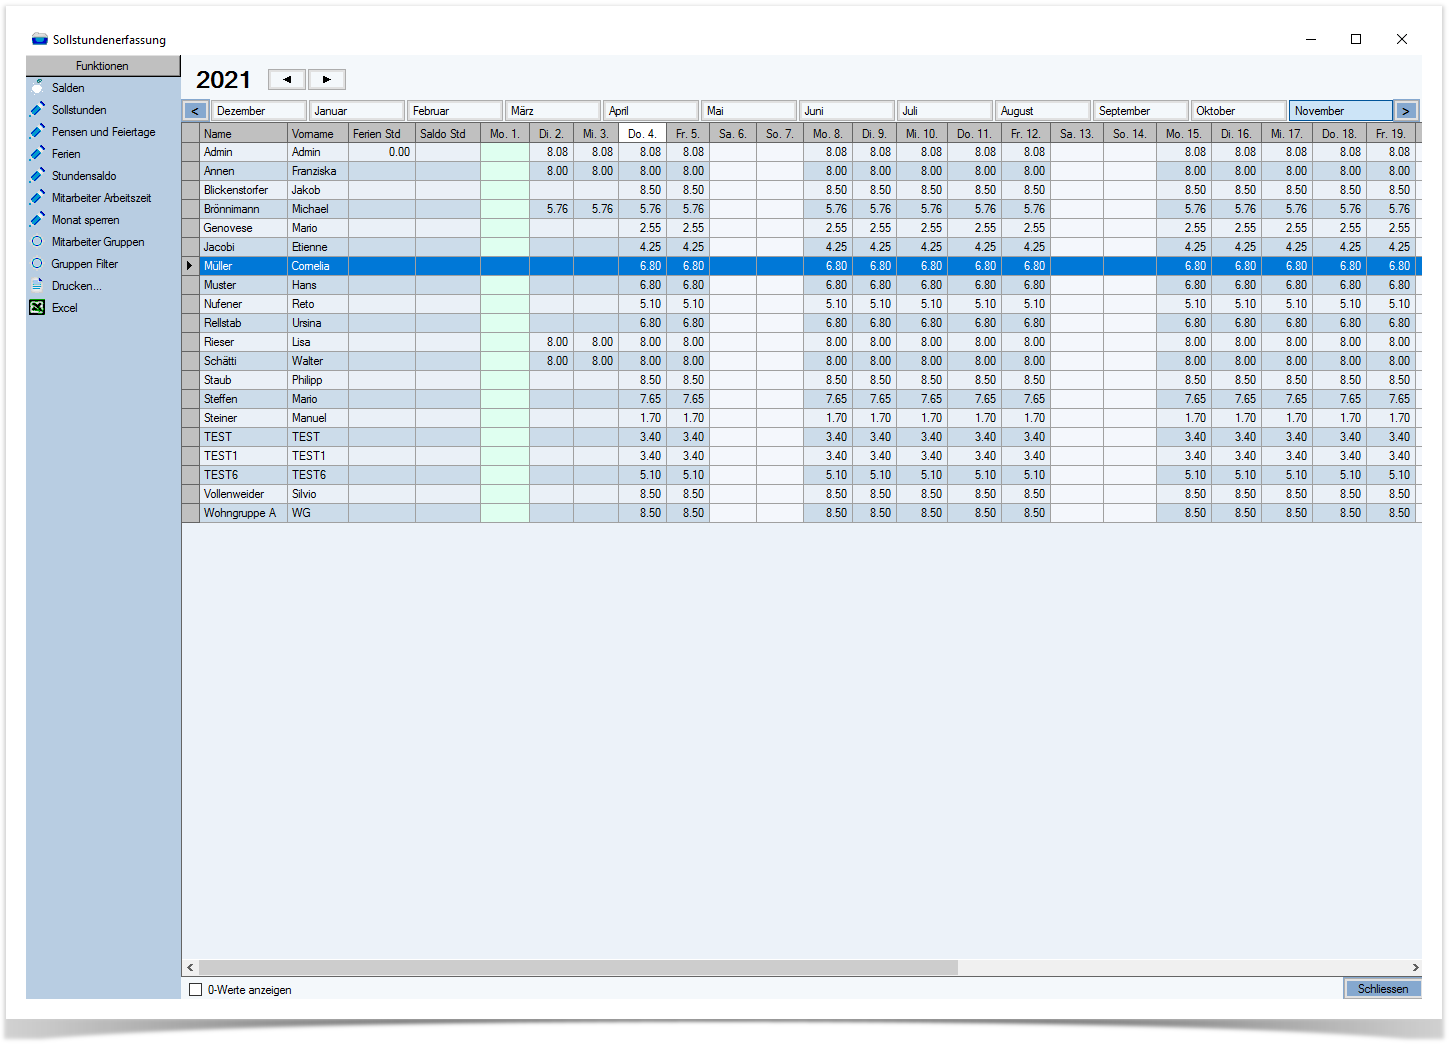
Task: Switch to Februar month tab
Action: 455,111
